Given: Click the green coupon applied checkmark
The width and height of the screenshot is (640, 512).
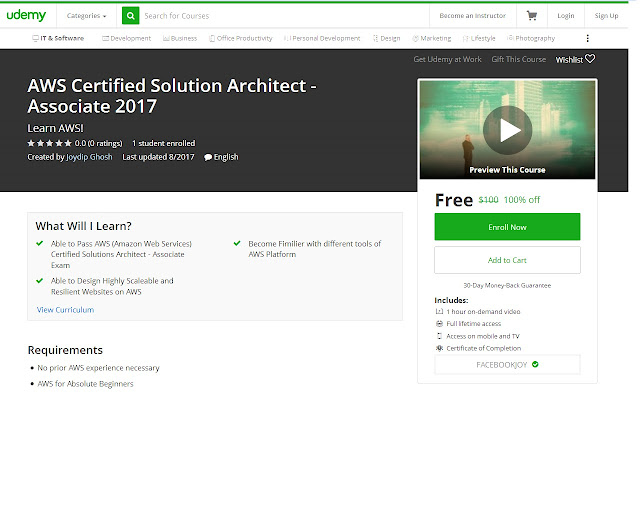Looking at the screenshot, I should point(535,364).
